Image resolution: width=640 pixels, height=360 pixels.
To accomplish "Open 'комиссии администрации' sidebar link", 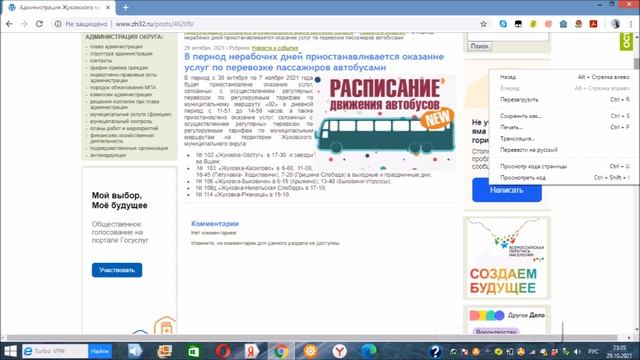I will [121, 94].
